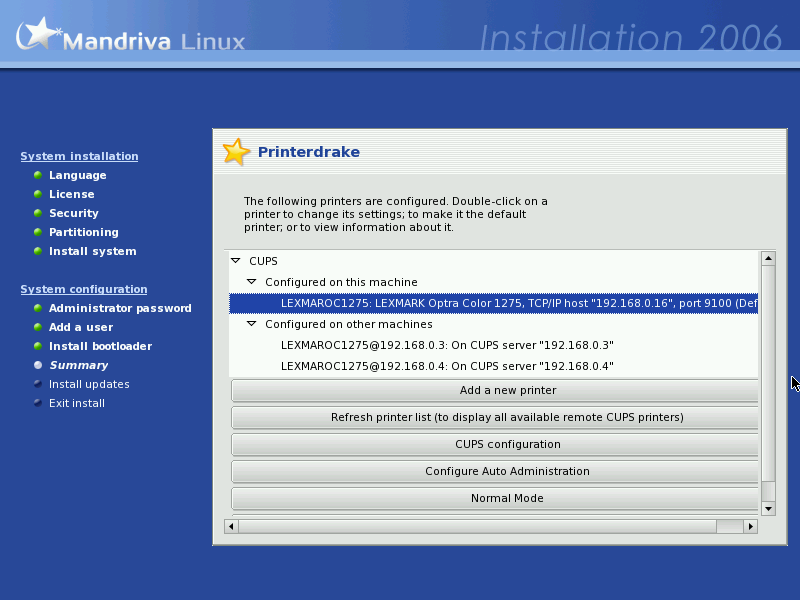Viewport: 800px width, 600px height.
Task: Click 'Configured on this machine' label
Action: point(341,282)
